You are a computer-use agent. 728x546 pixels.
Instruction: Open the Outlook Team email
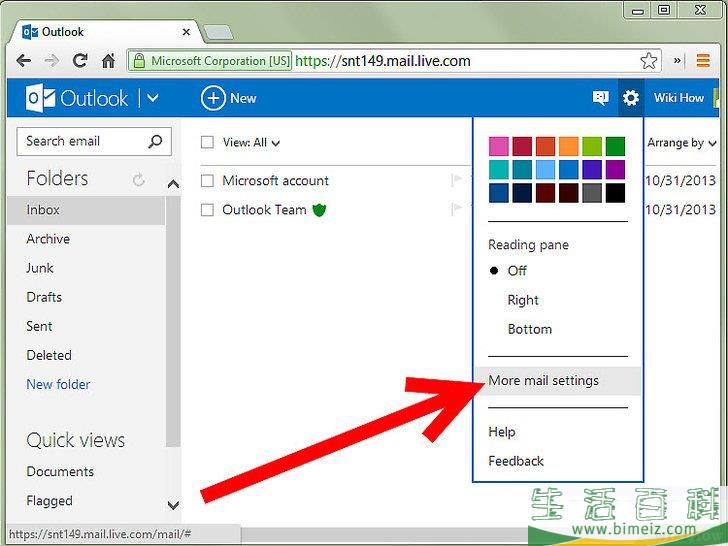(264, 210)
